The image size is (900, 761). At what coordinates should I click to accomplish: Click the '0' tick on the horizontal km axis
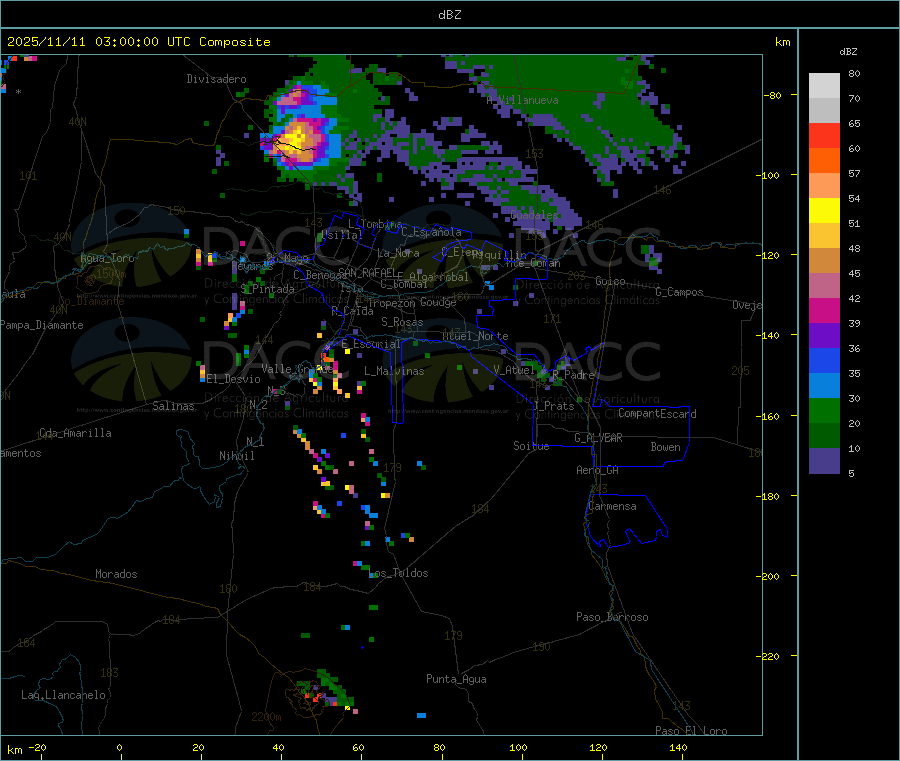point(119,748)
